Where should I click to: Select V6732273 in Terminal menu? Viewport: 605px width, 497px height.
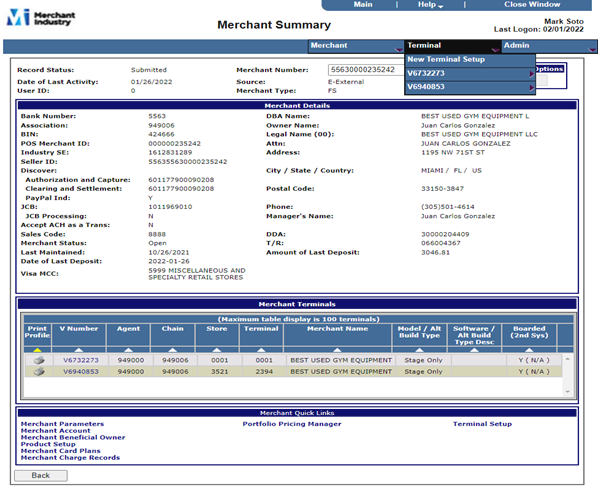click(x=470, y=73)
